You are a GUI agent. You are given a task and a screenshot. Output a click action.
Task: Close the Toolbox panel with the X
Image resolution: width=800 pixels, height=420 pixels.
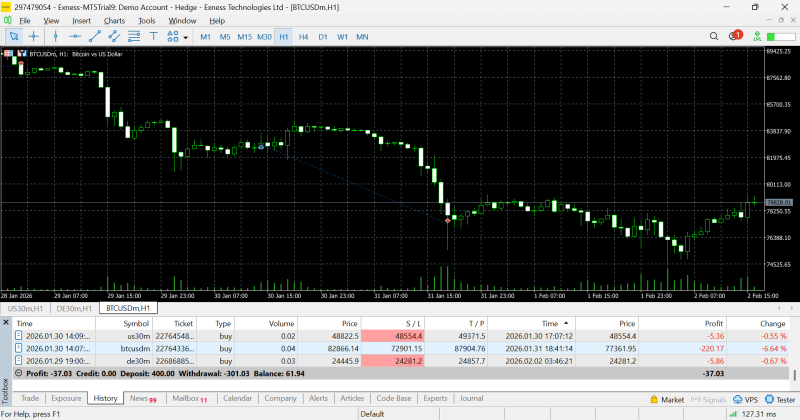(6, 323)
